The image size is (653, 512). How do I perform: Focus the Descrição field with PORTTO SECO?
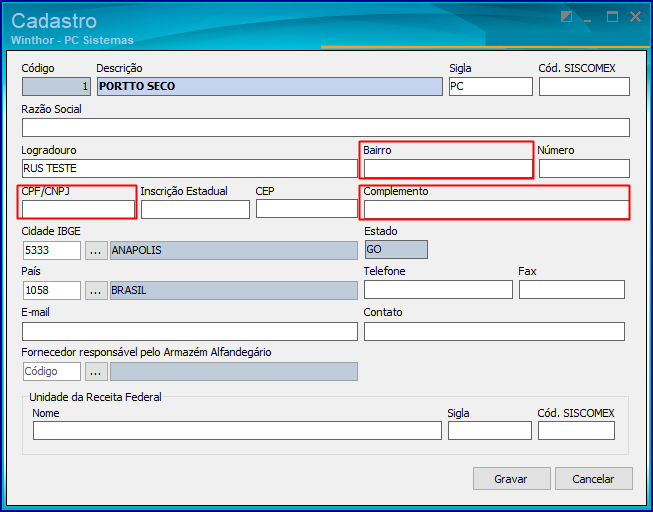(270, 87)
